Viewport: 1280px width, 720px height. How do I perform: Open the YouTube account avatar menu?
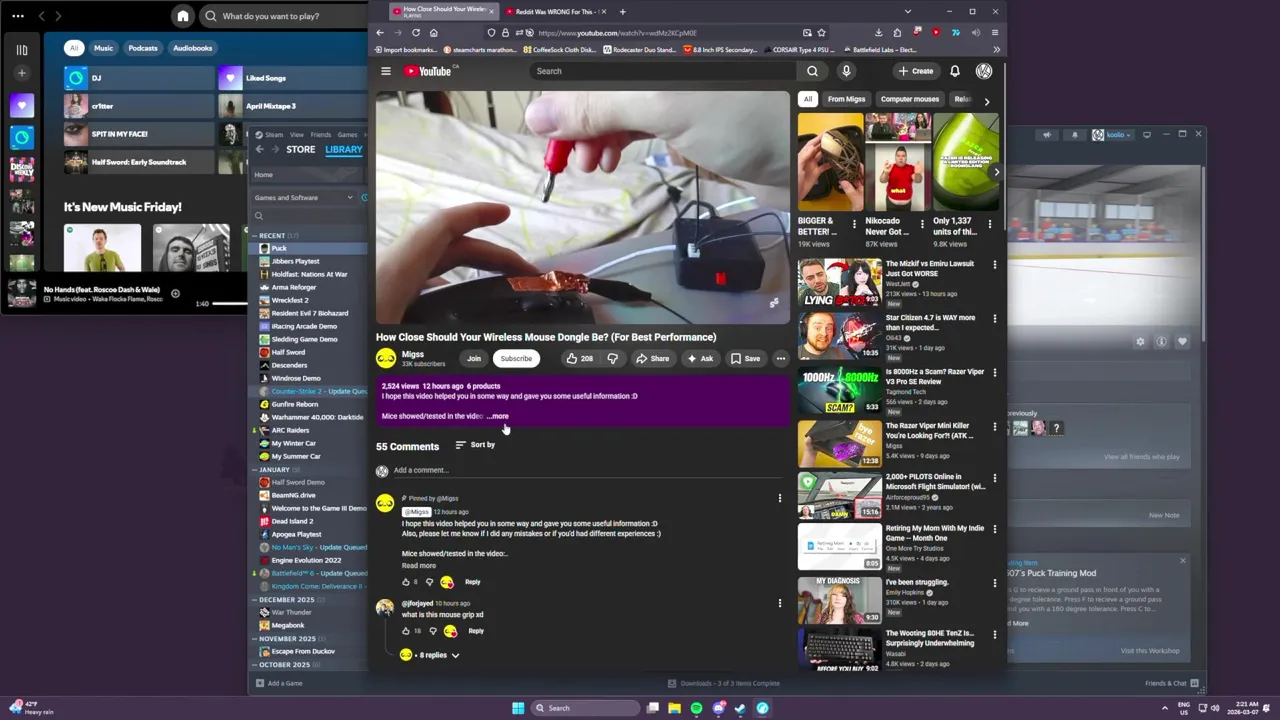pos(984,71)
